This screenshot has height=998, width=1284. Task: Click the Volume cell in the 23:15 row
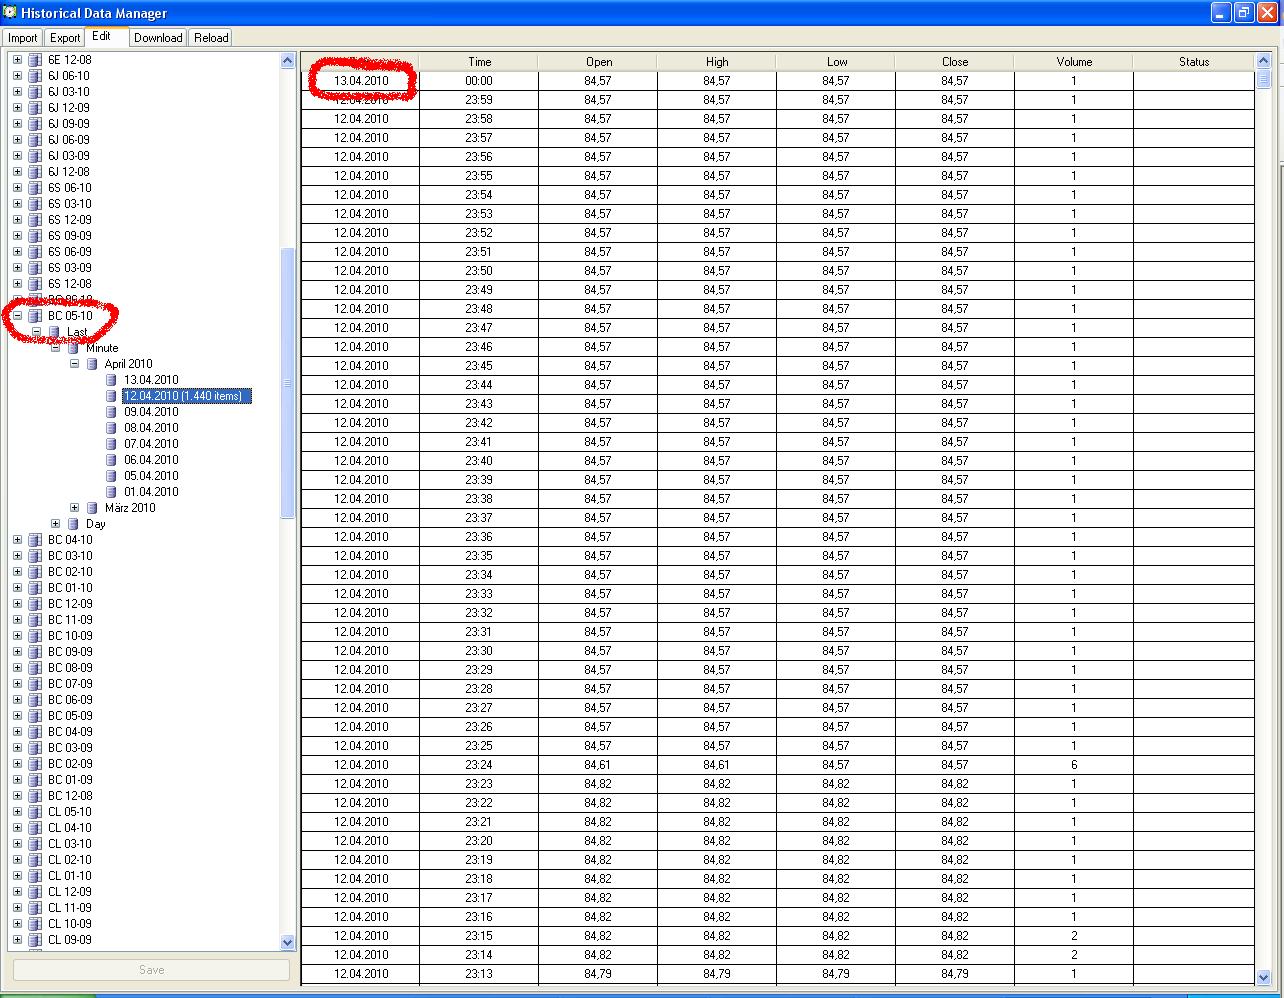pyautogui.click(x=1074, y=936)
